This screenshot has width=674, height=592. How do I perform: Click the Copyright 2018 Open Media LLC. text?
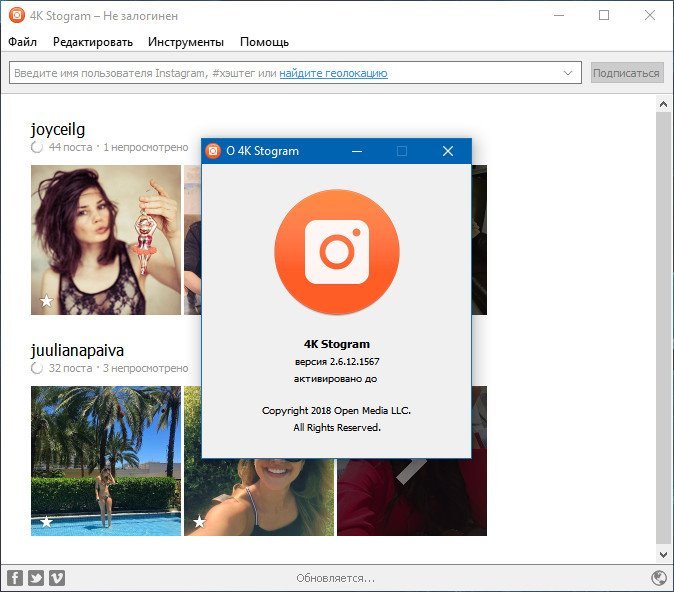tap(337, 411)
